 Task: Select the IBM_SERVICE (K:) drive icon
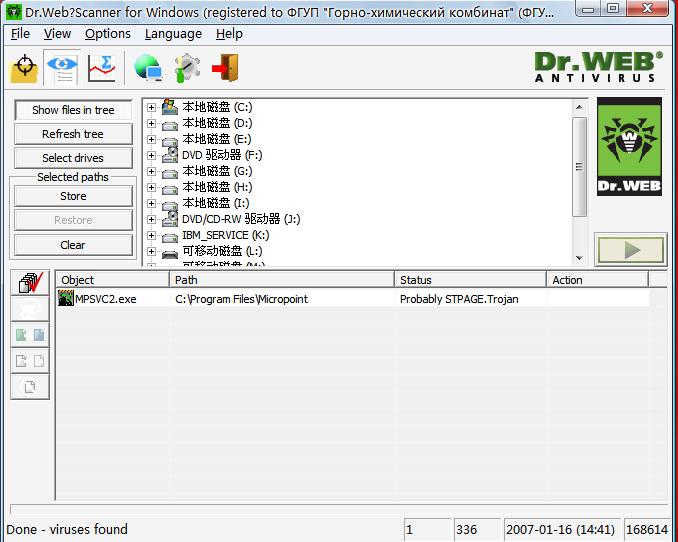[x=170, y=237]
